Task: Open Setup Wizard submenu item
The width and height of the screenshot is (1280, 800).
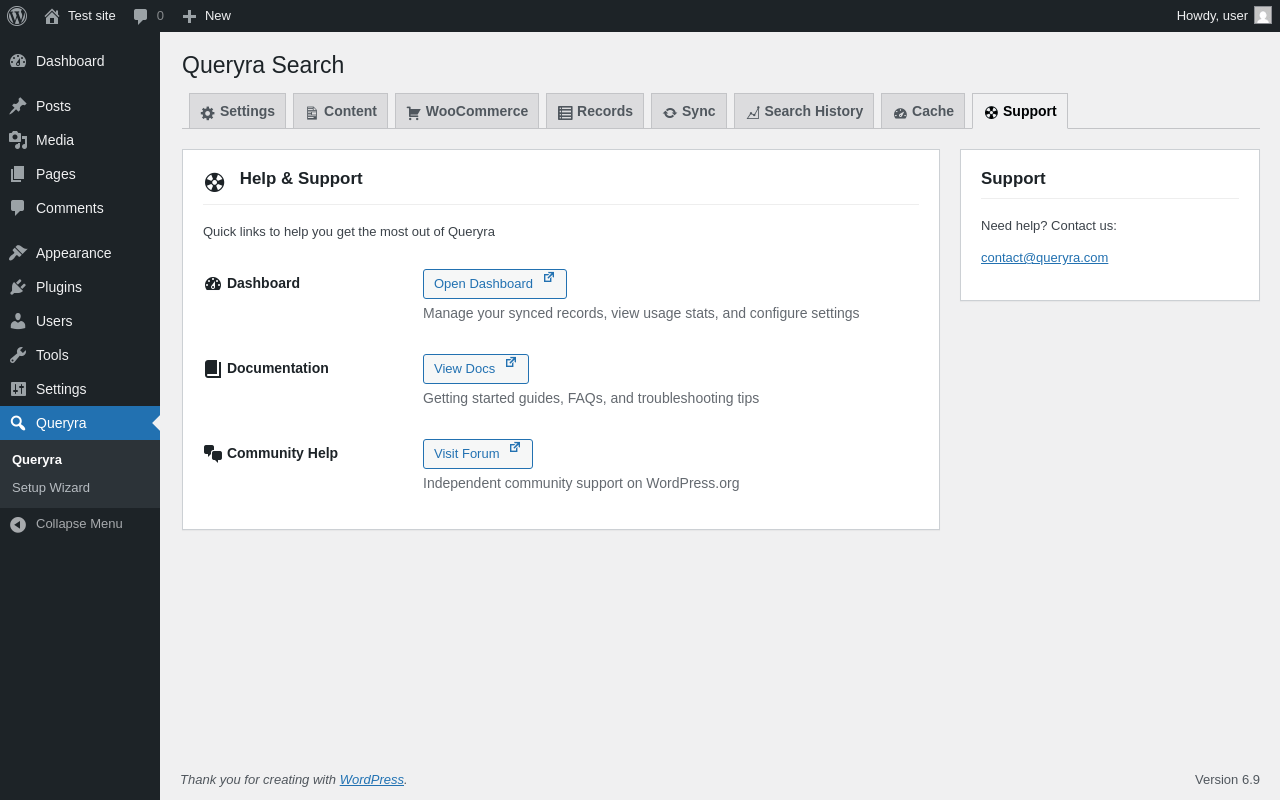Action: point(51,488)
